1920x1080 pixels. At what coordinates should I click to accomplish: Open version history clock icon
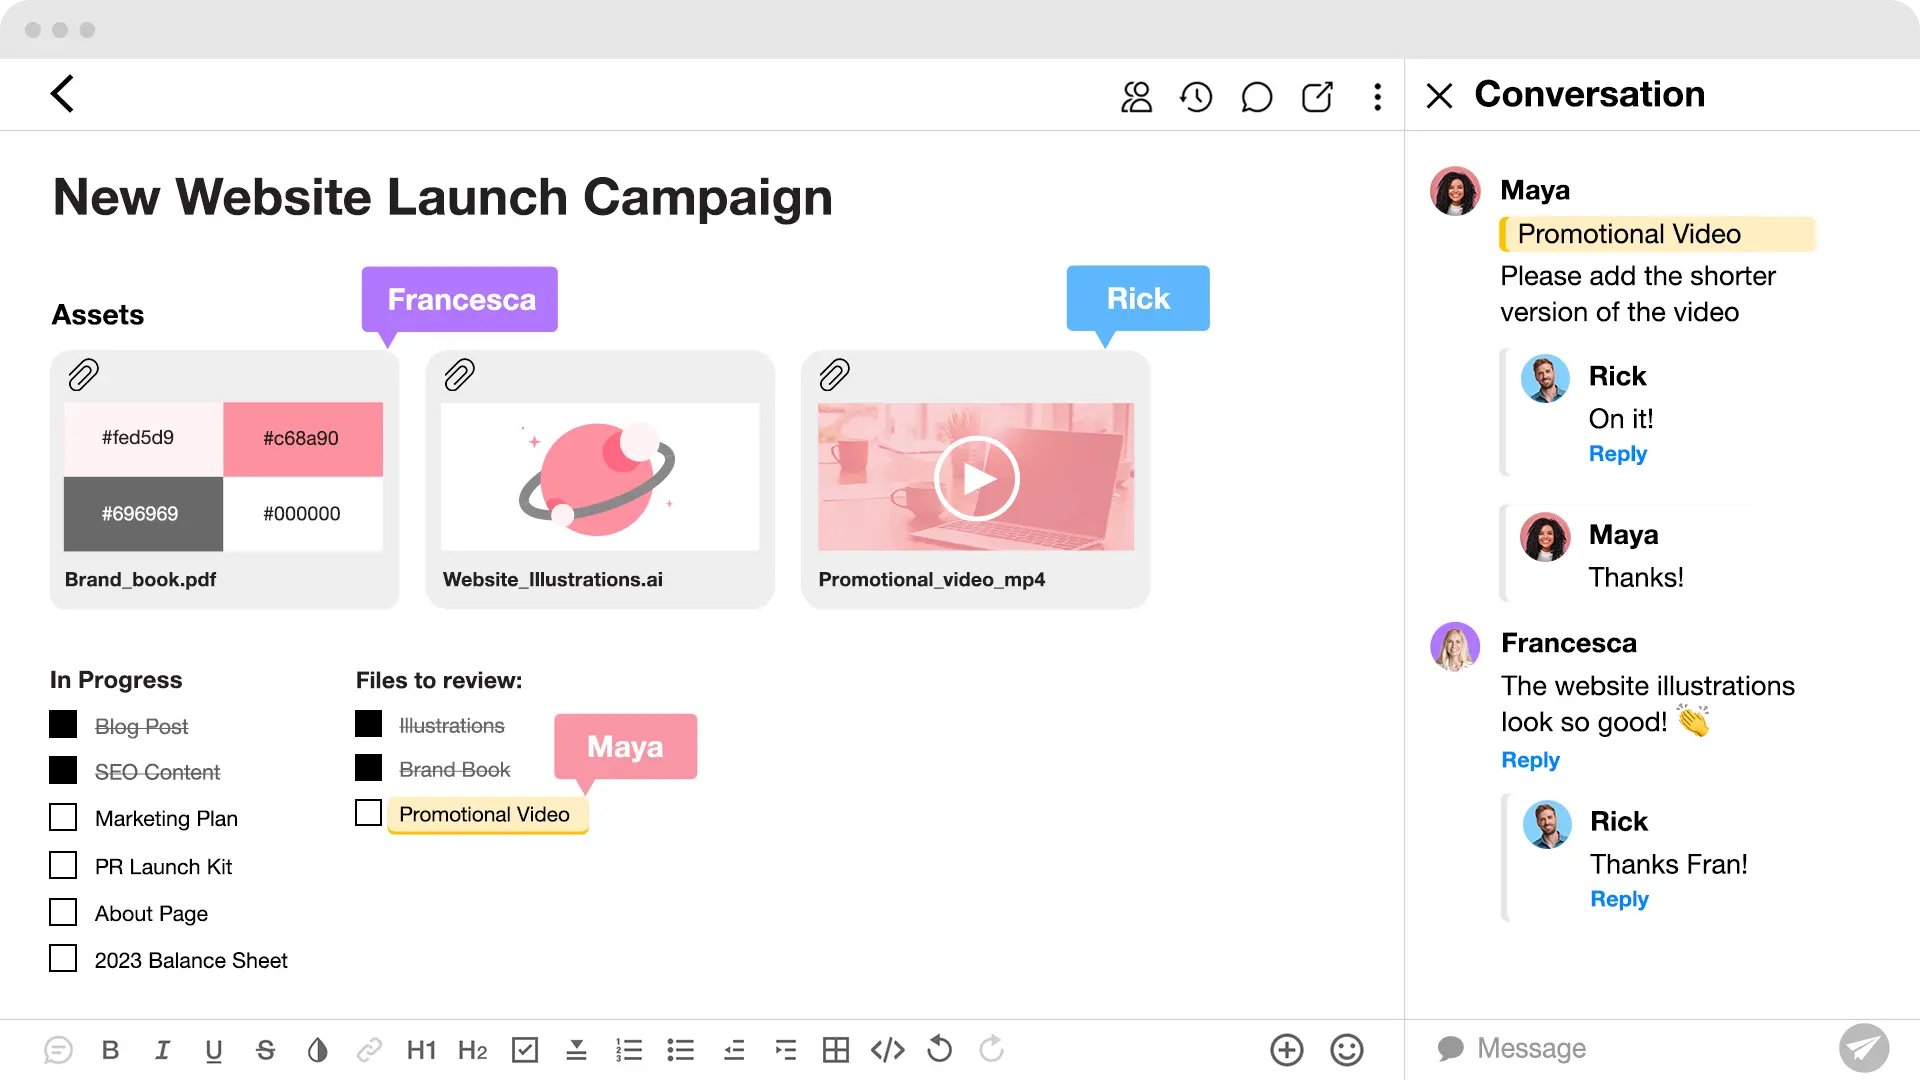[x=1196, y=97]
